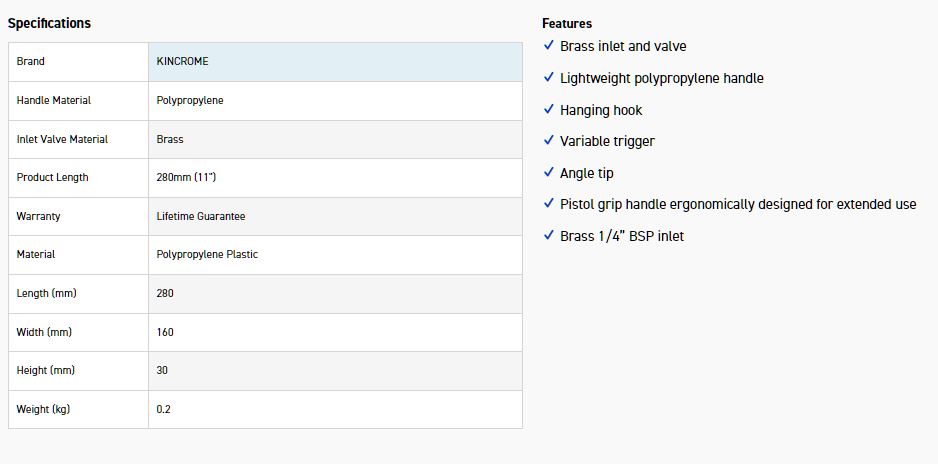
Task: Click the checkmark beside Angle tip
Action: tap(548, 173)
